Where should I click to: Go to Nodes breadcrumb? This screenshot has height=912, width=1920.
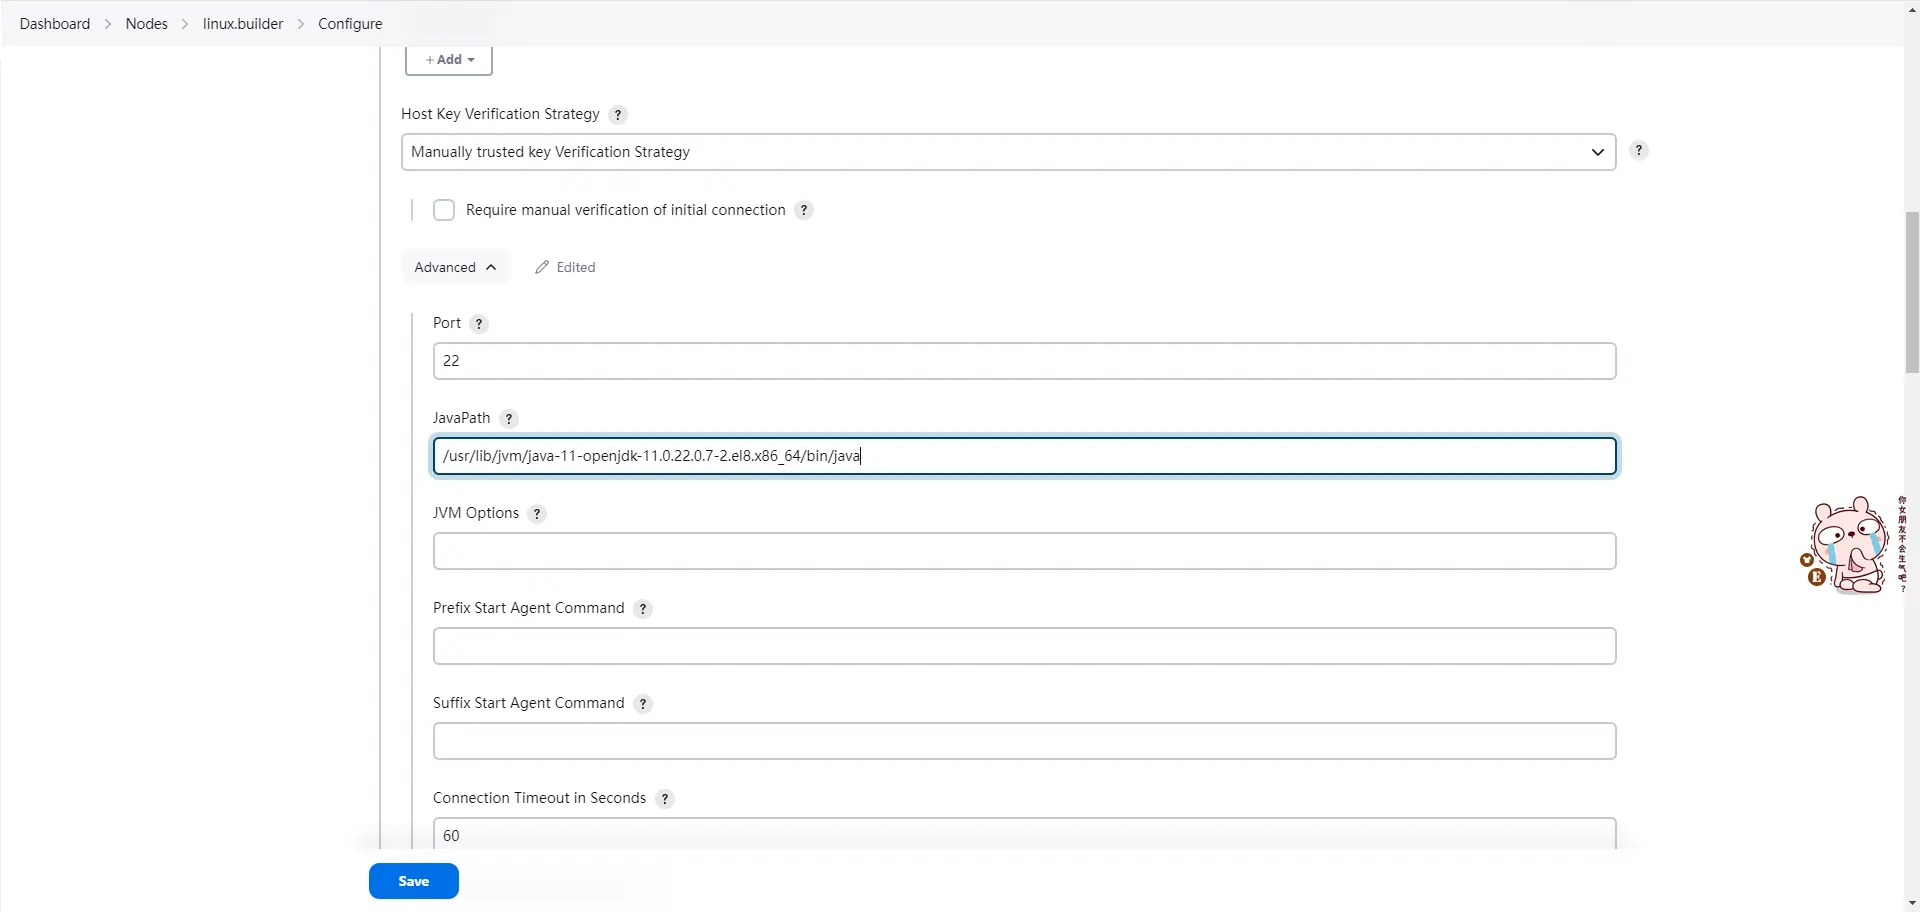click(x=147, y=24)
